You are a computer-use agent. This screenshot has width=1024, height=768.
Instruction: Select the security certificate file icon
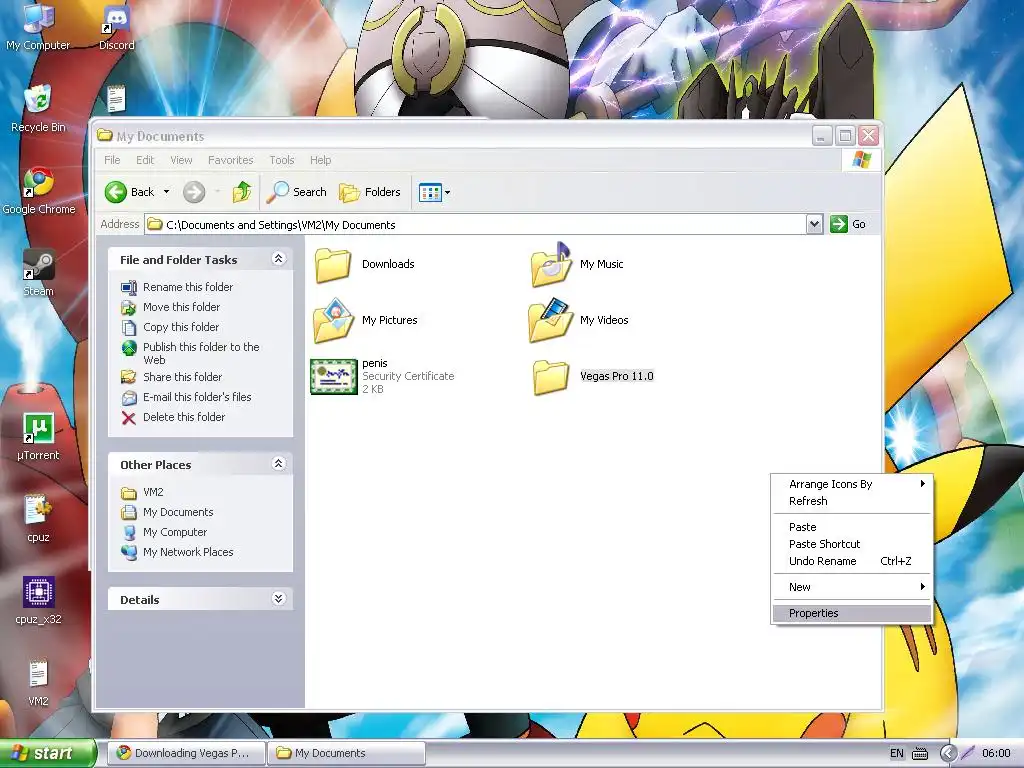click(334, 377)
